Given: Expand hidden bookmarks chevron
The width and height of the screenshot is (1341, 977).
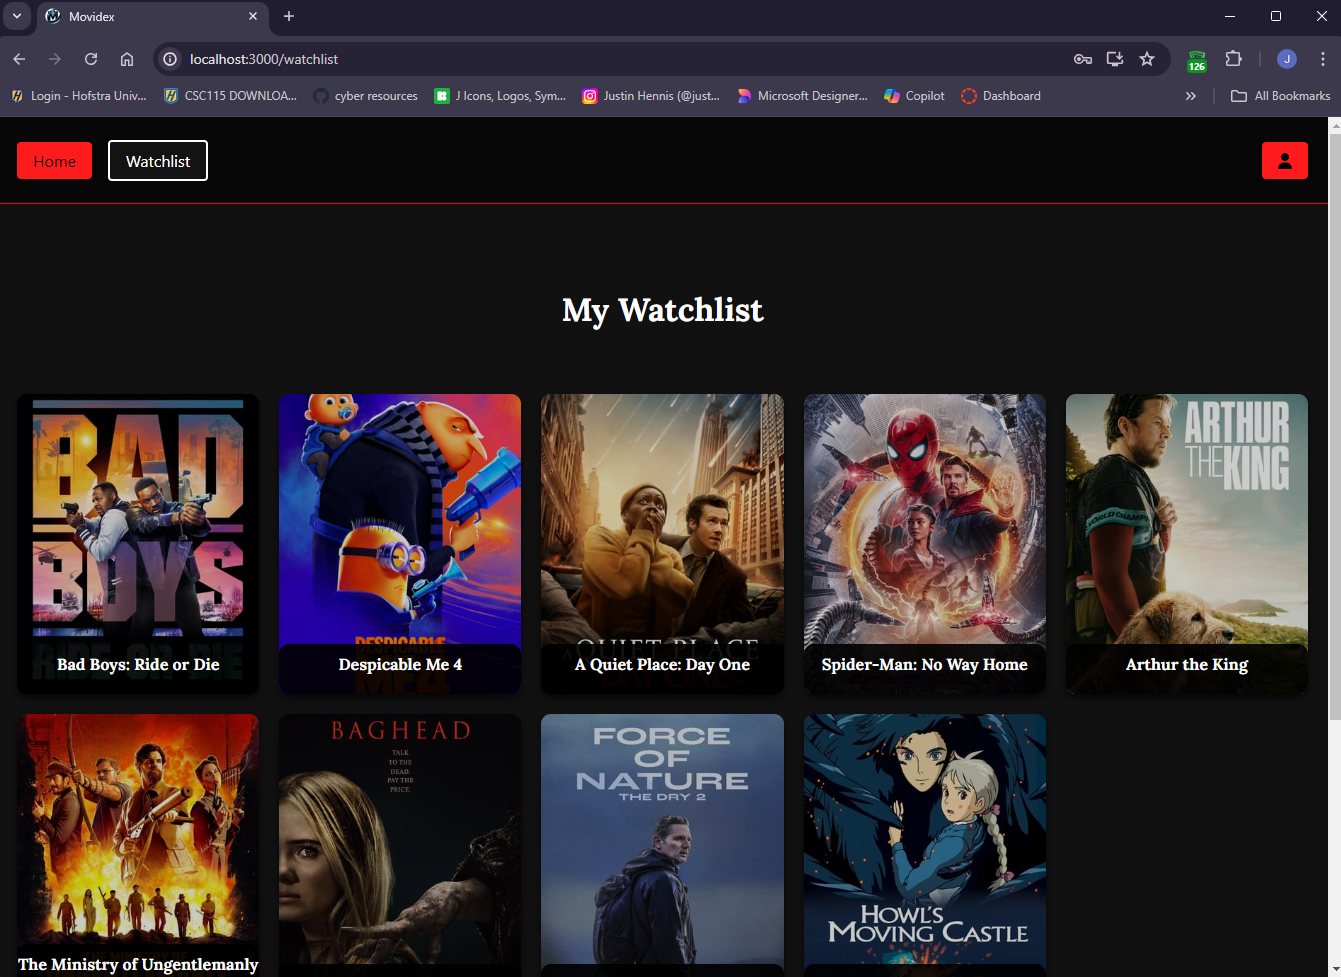Looking at the screenshot, I should pos(1190,96).
